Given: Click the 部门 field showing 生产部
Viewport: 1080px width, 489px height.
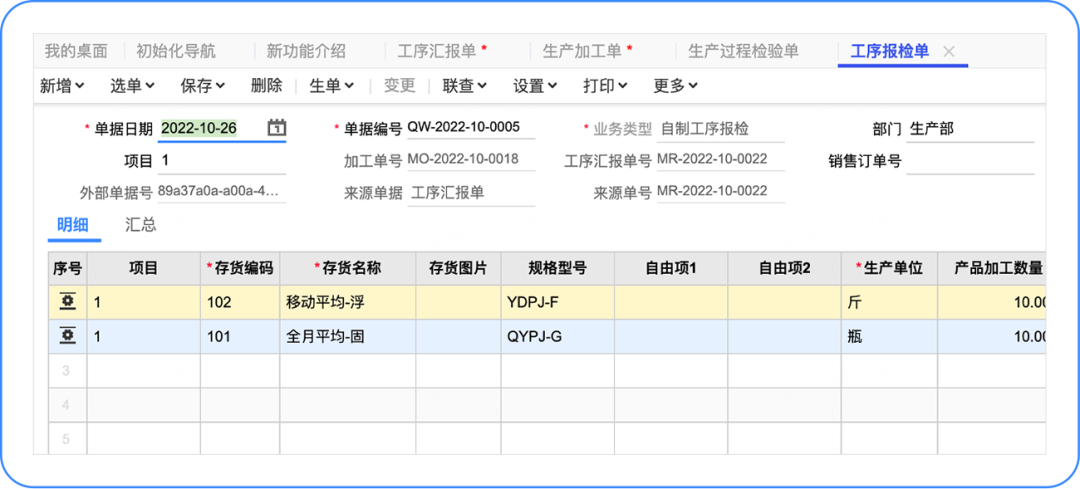Looking at the screenshot, I should coord(969,129).
